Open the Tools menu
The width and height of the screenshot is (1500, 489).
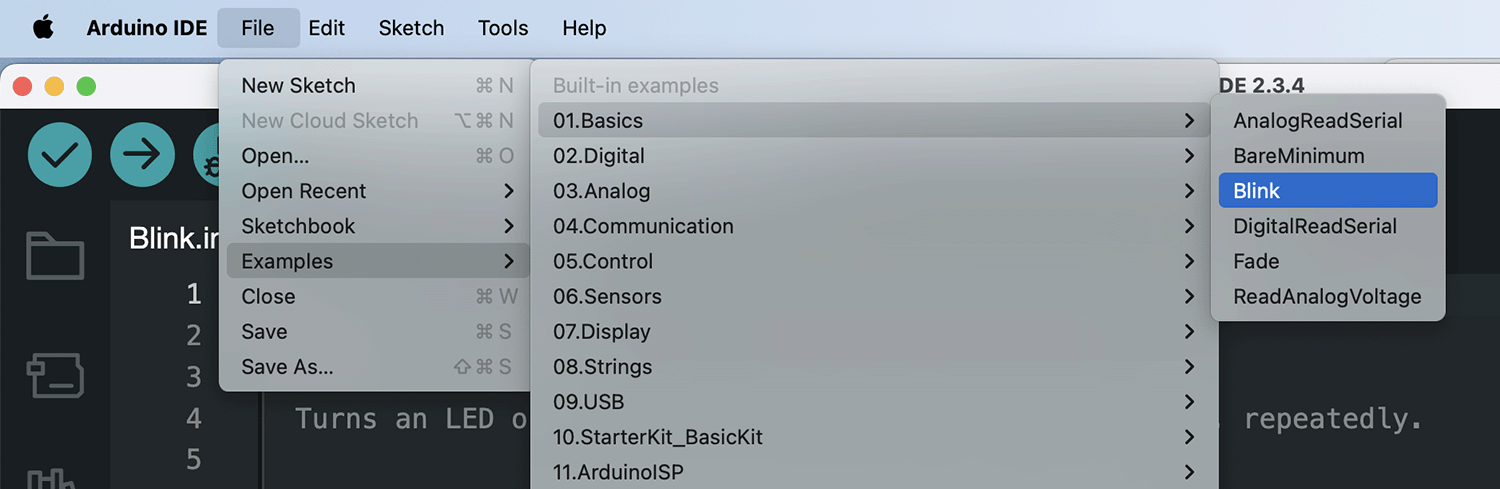[x=503, y=28]
